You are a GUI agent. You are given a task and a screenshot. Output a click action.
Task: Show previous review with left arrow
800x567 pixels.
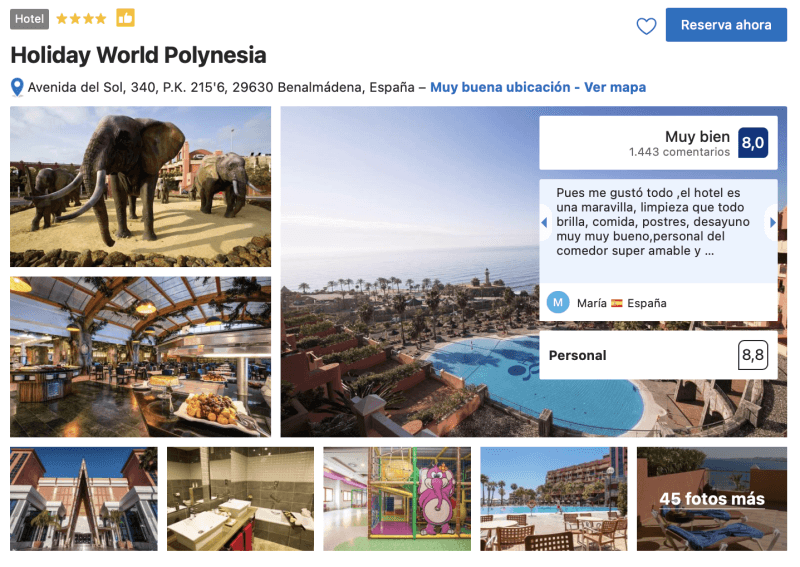(x=544, y=223)
